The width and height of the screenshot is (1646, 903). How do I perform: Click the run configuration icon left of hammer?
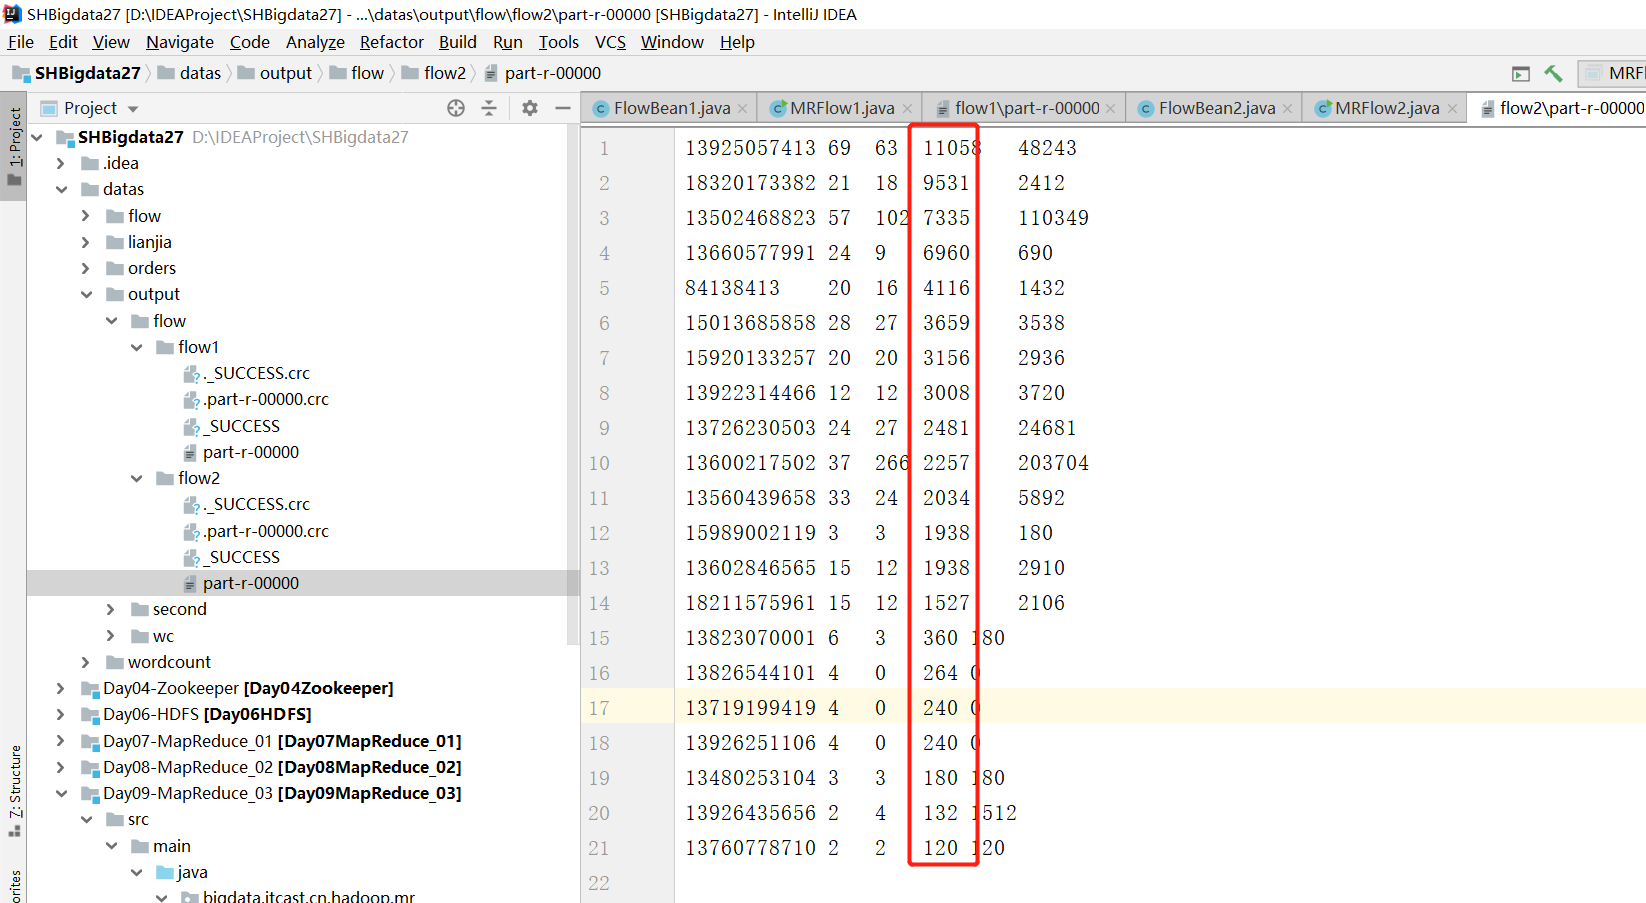click(x=1521, y=73)
